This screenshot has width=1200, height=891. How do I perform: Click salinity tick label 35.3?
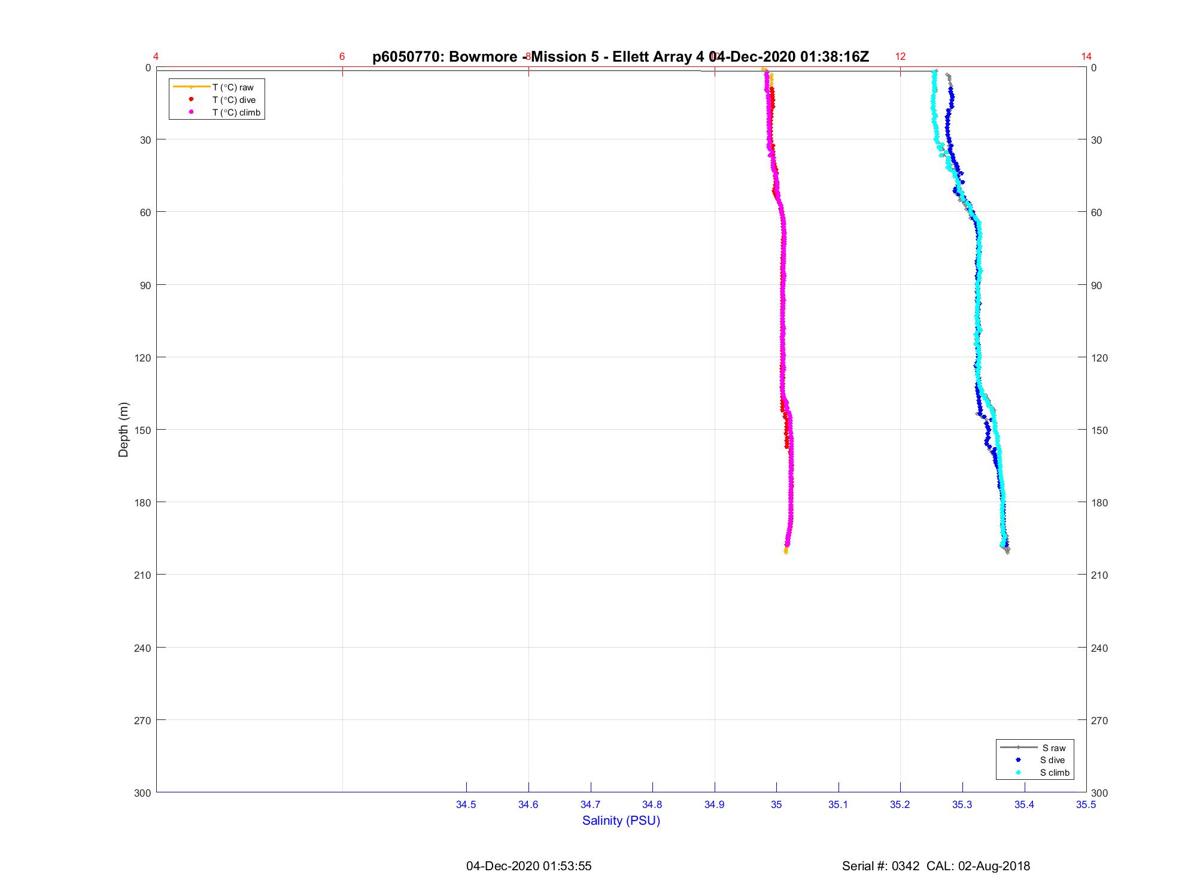tap(962, 804)
